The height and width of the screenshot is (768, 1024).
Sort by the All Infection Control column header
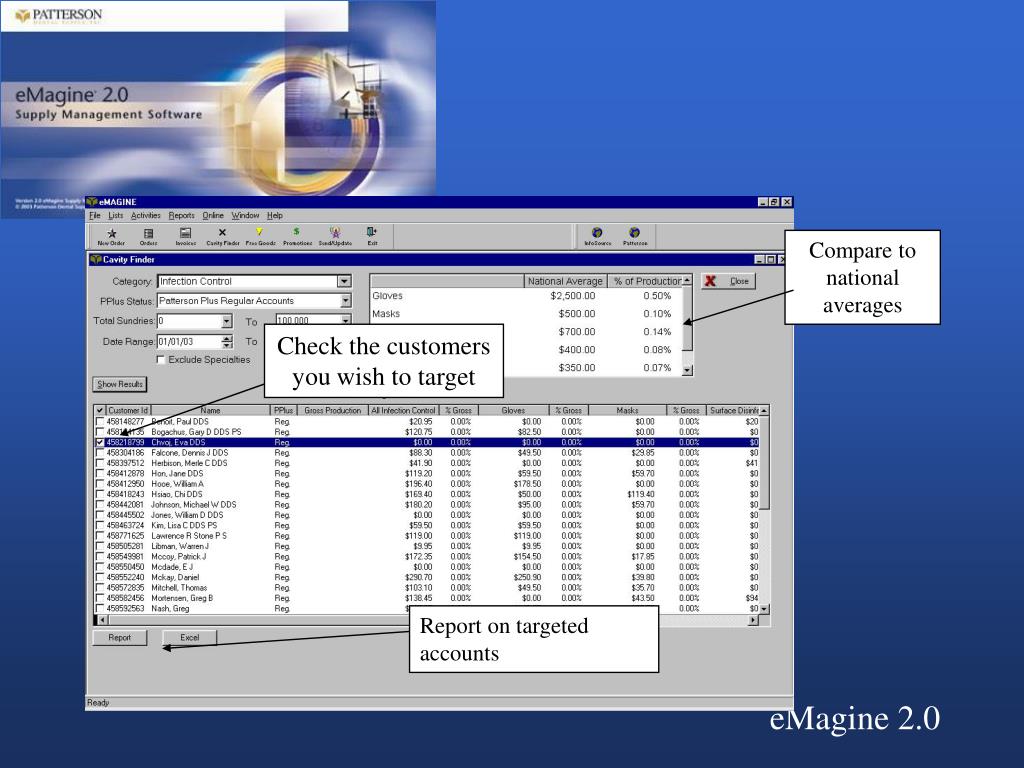coord(403,411)
